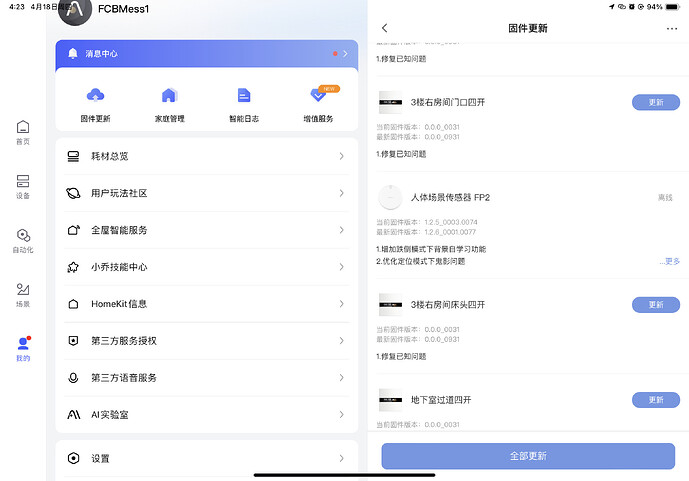This screenshot has height=481, width=689.
Task: Update firmware for 3楼右房间门口四开
Action: pos(656,102)
